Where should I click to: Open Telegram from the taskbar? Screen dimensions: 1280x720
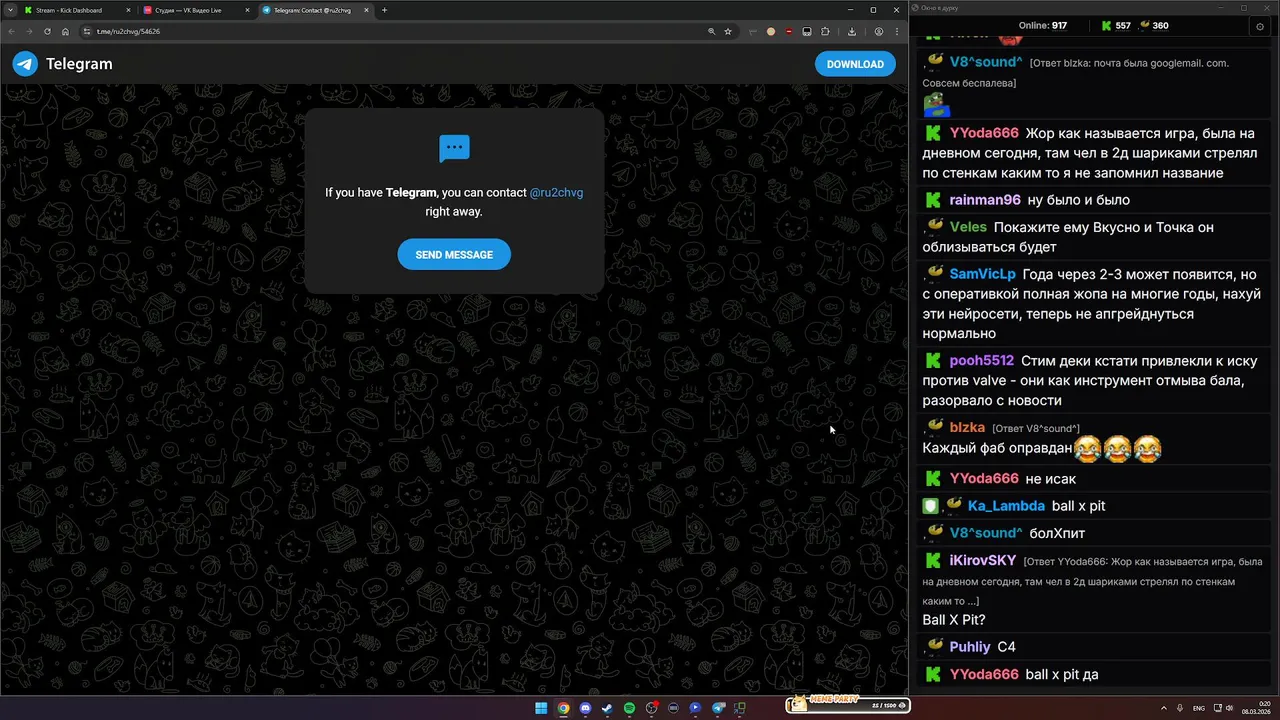(x=718, y=708)
